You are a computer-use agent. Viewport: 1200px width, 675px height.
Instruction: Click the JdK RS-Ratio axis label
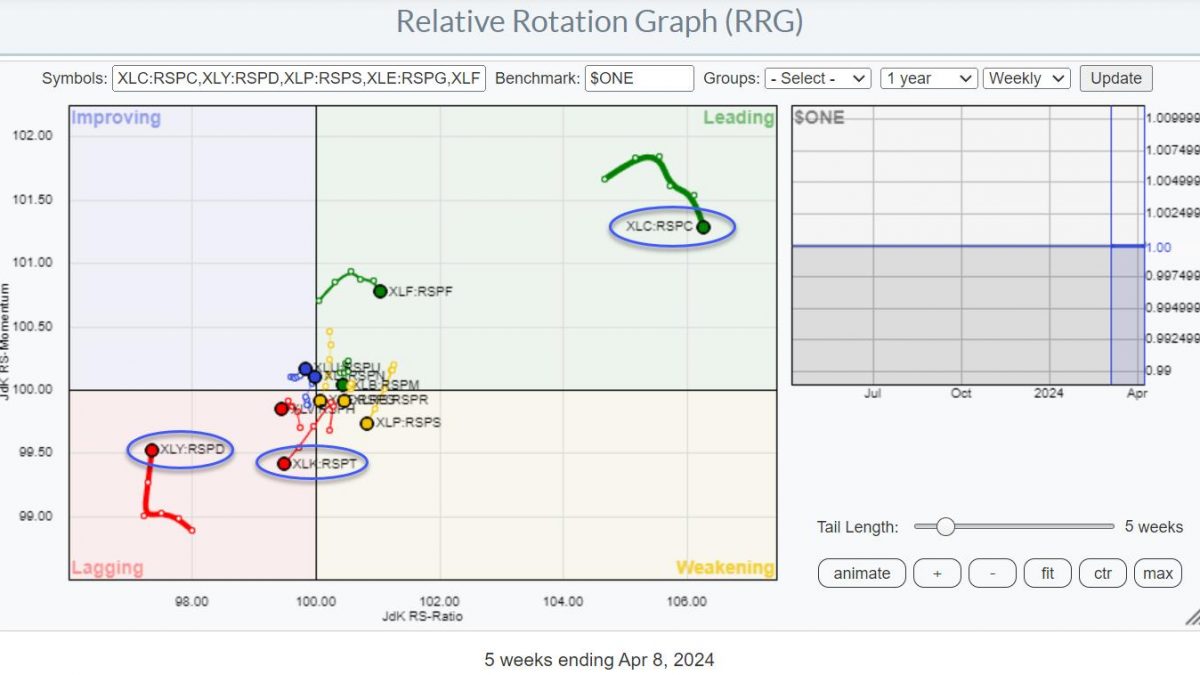422,617
